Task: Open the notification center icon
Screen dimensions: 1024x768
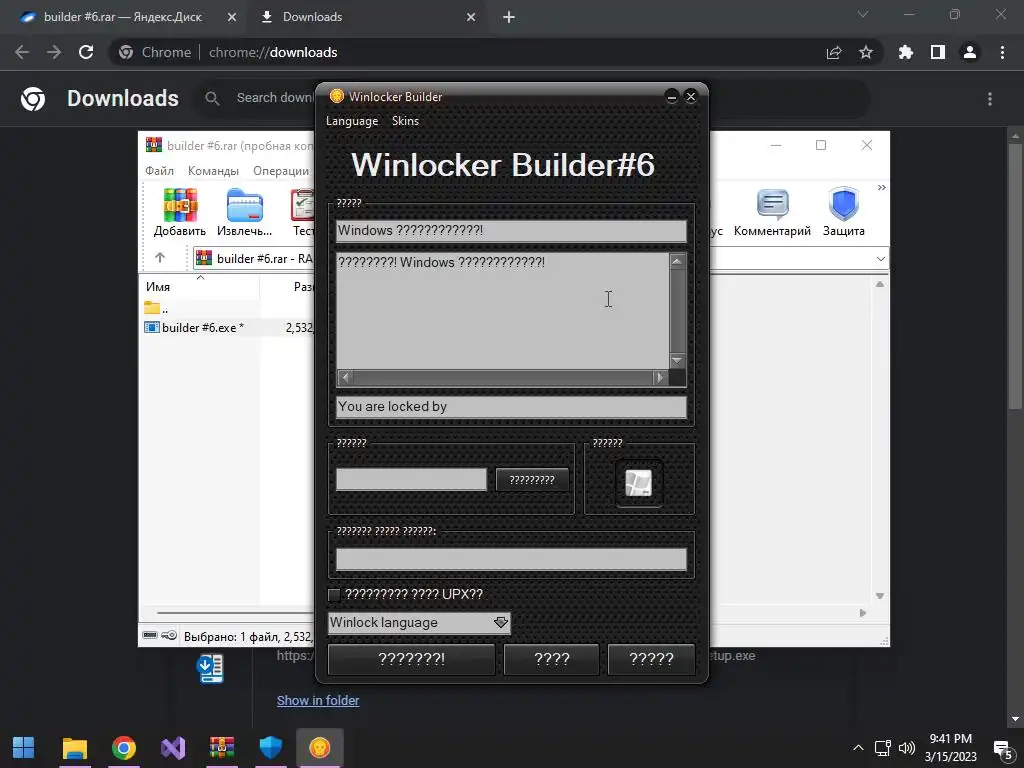Action: click(1002, 750)
